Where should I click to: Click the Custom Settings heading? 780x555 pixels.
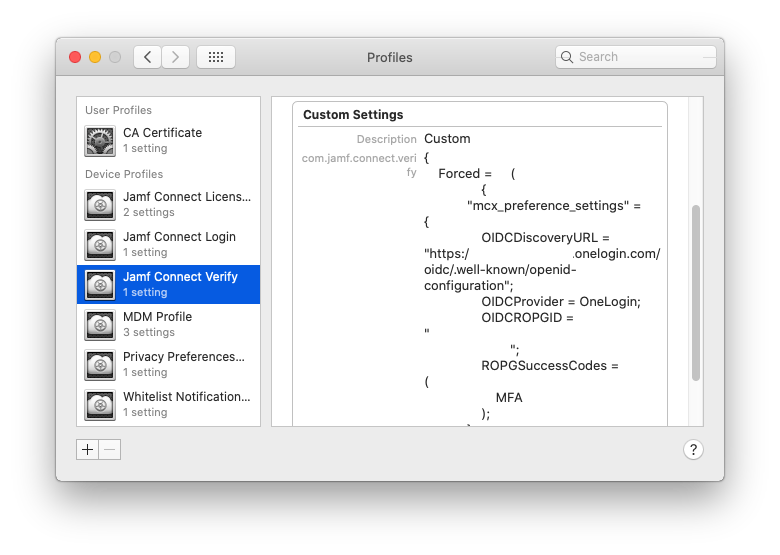pyautogui.click(x=353, y=115)
